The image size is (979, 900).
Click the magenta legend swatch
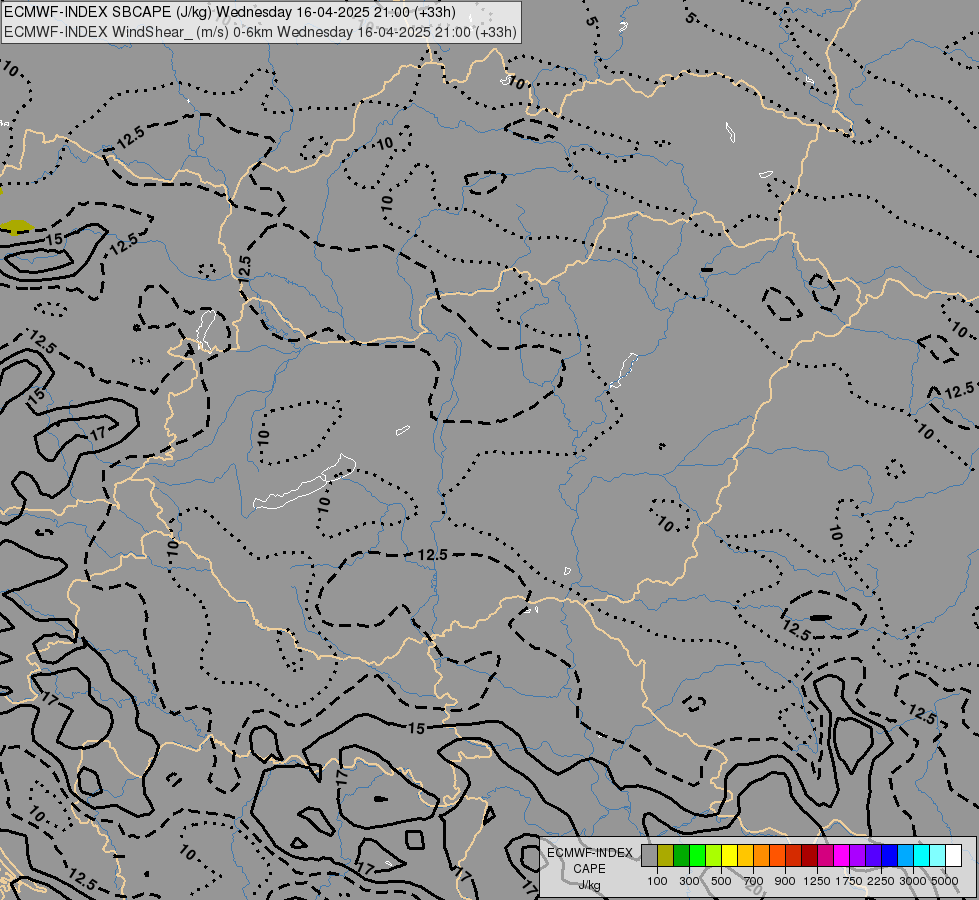pos(842,856)
